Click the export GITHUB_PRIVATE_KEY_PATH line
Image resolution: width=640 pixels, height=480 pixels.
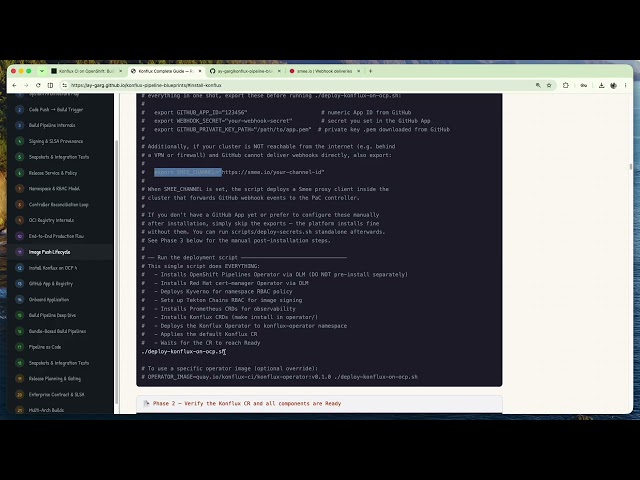[x=232, y=130]
